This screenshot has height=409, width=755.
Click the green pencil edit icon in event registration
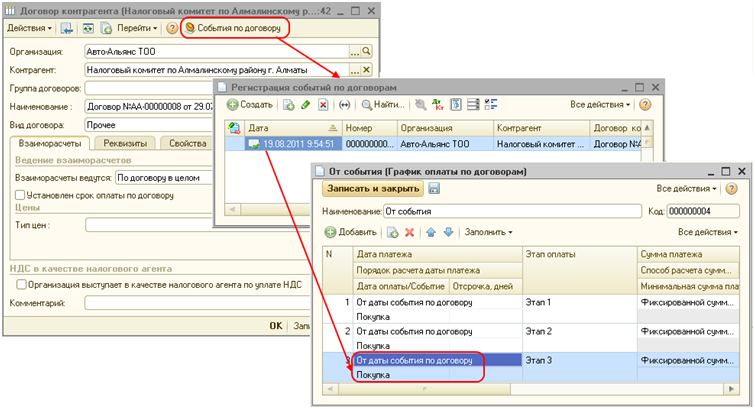[306, 104]
